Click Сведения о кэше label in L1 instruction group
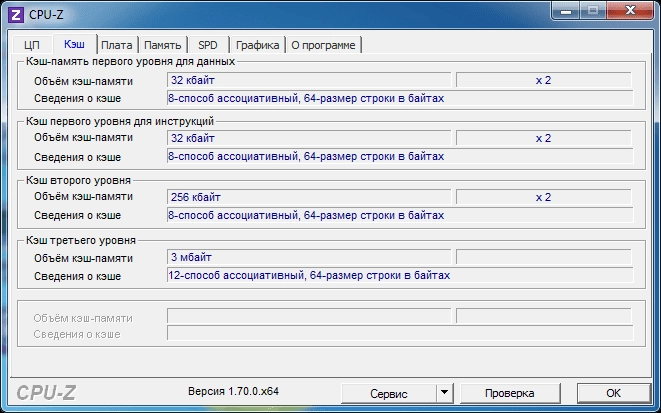This screenshot has height=413, width=661. (78, 157)
